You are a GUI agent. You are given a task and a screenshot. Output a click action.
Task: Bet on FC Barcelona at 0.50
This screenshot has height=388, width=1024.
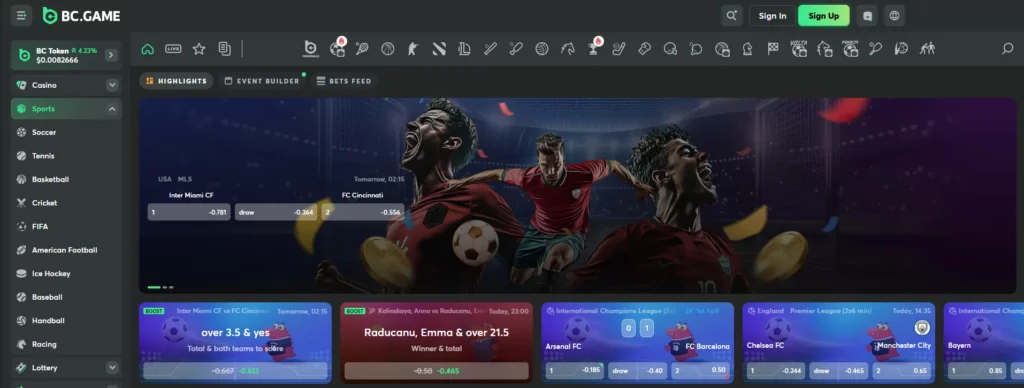click(701, 370)
